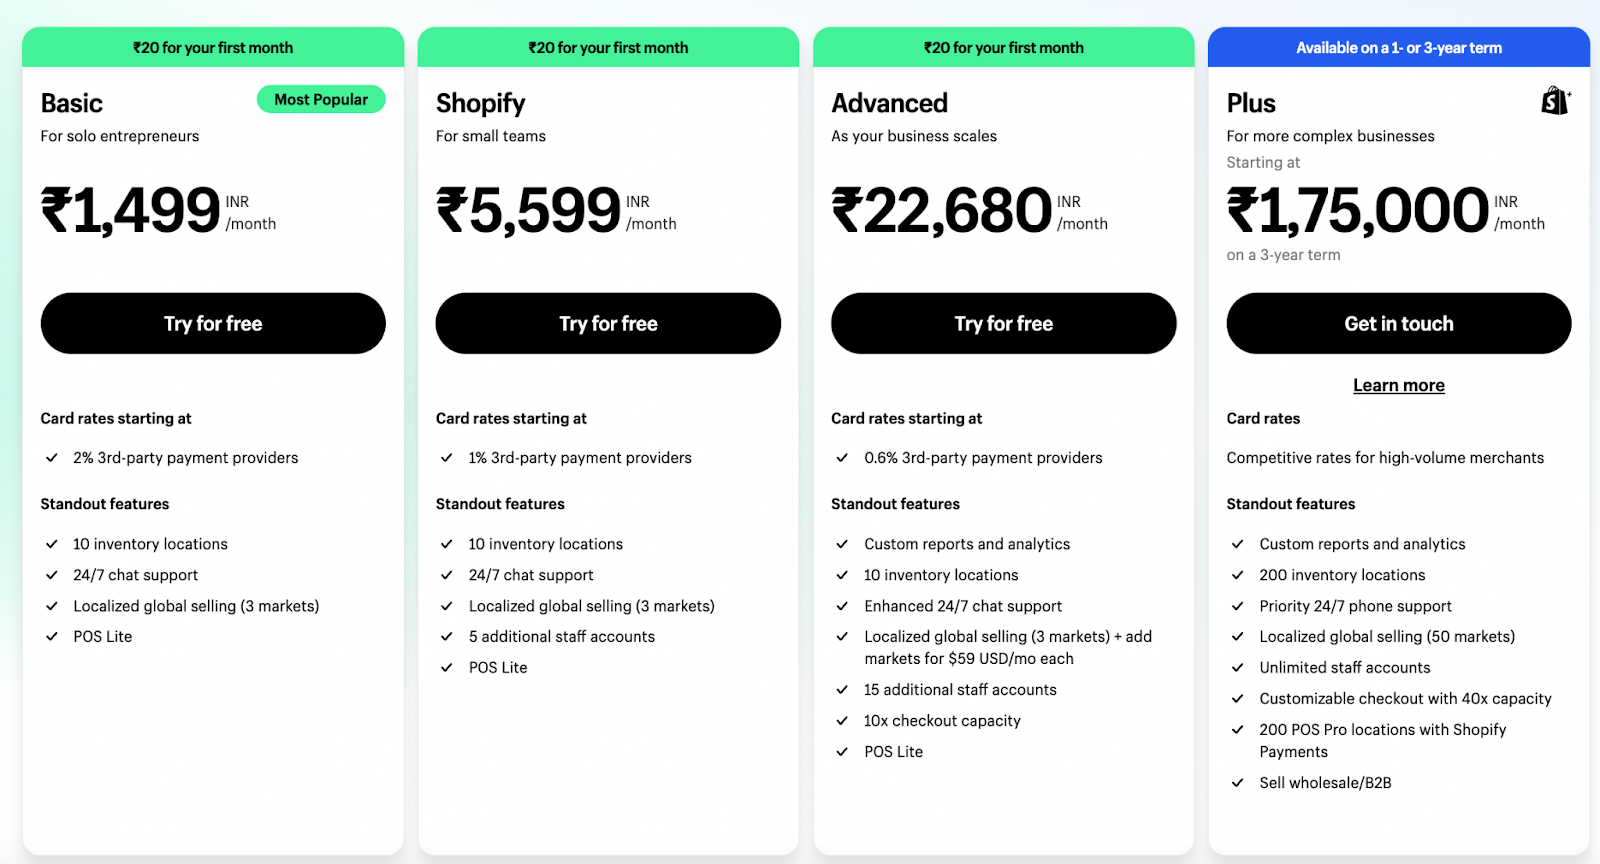1600x864 pixels.
Task: Start Advanced plan with Try for free
Action: coord(1004,323)
